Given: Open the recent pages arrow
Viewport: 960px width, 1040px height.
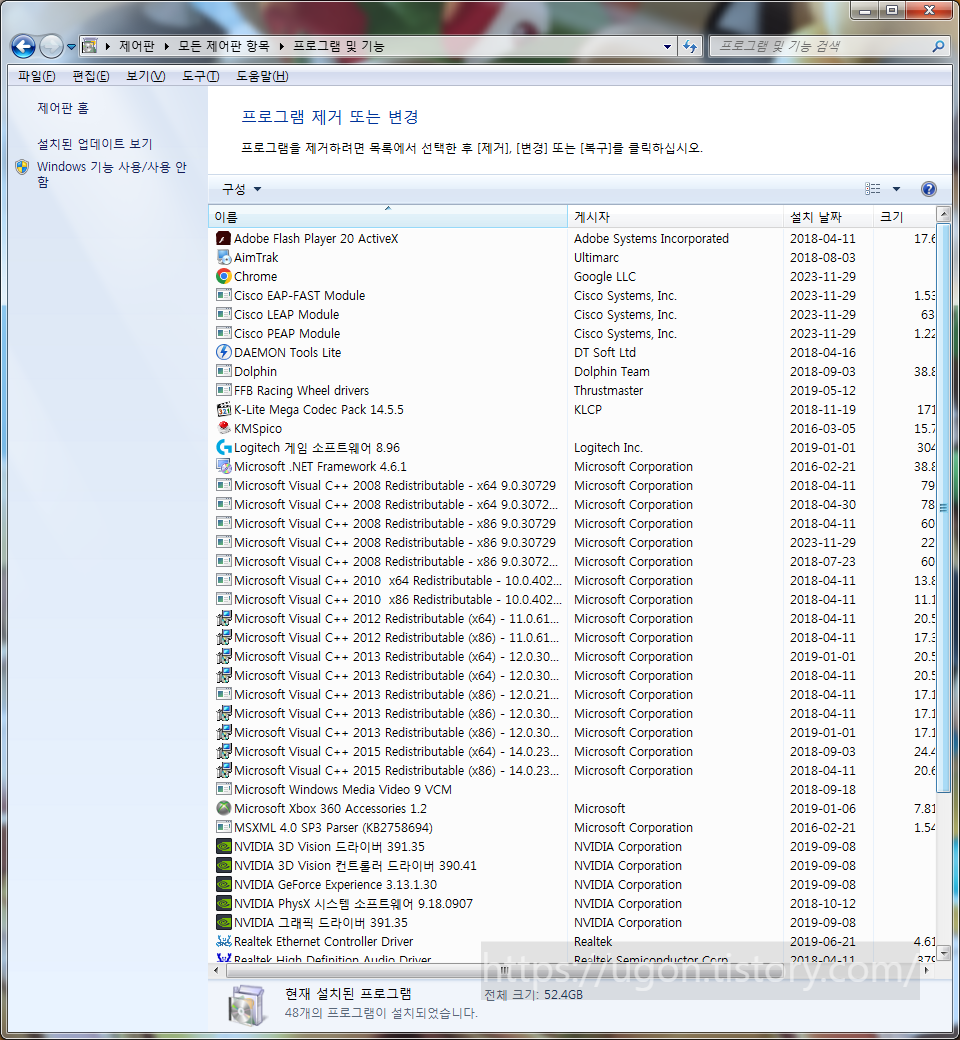Looking at the screenshot, I should tap(71, 46).
